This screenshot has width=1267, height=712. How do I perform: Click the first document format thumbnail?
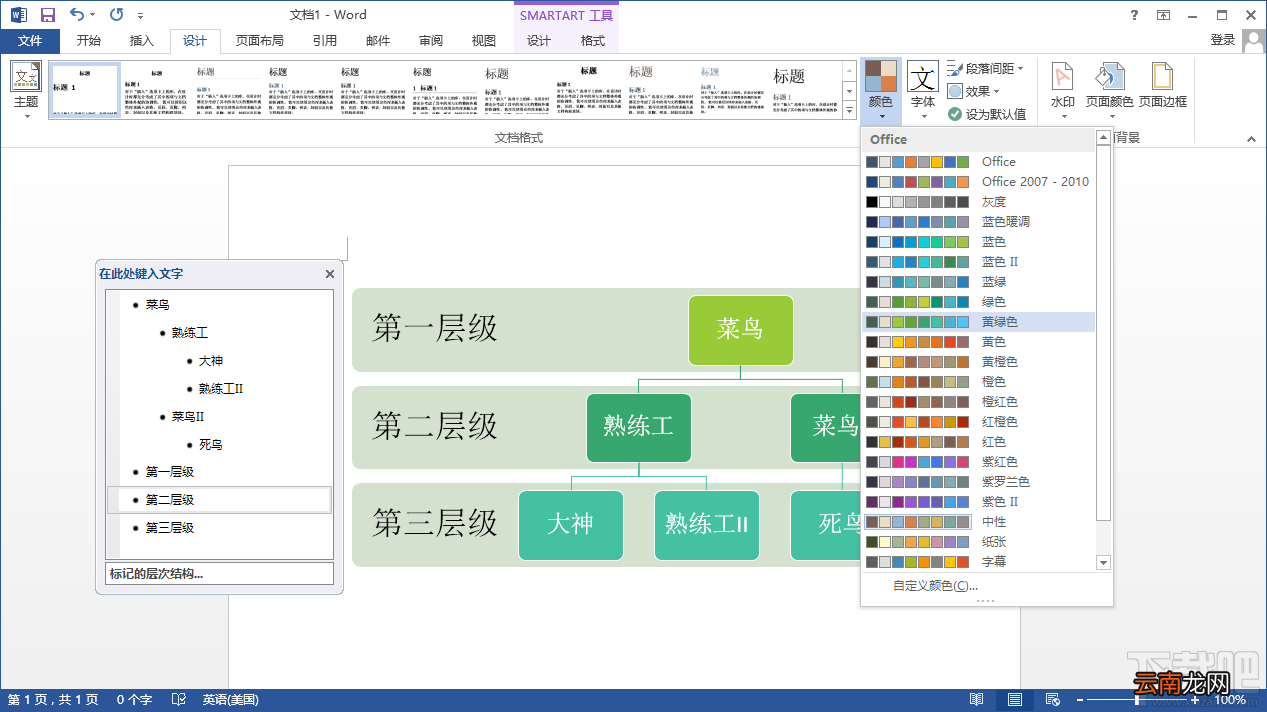tap(85, 90)
